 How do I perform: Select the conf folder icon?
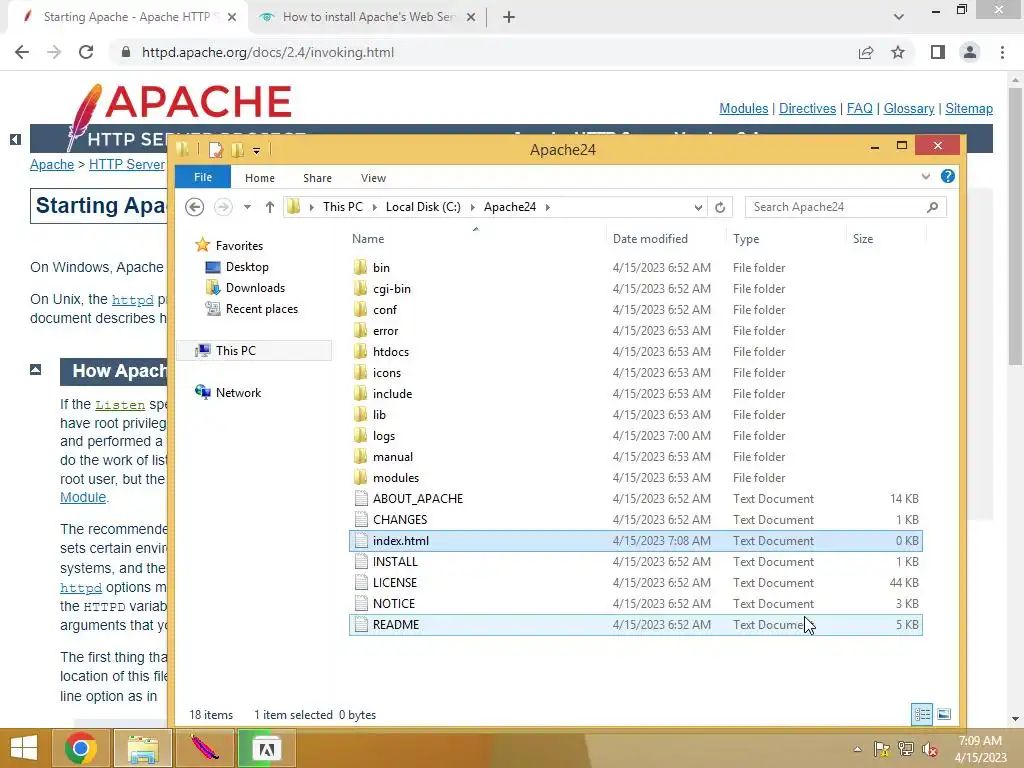(x=360, y=309)
